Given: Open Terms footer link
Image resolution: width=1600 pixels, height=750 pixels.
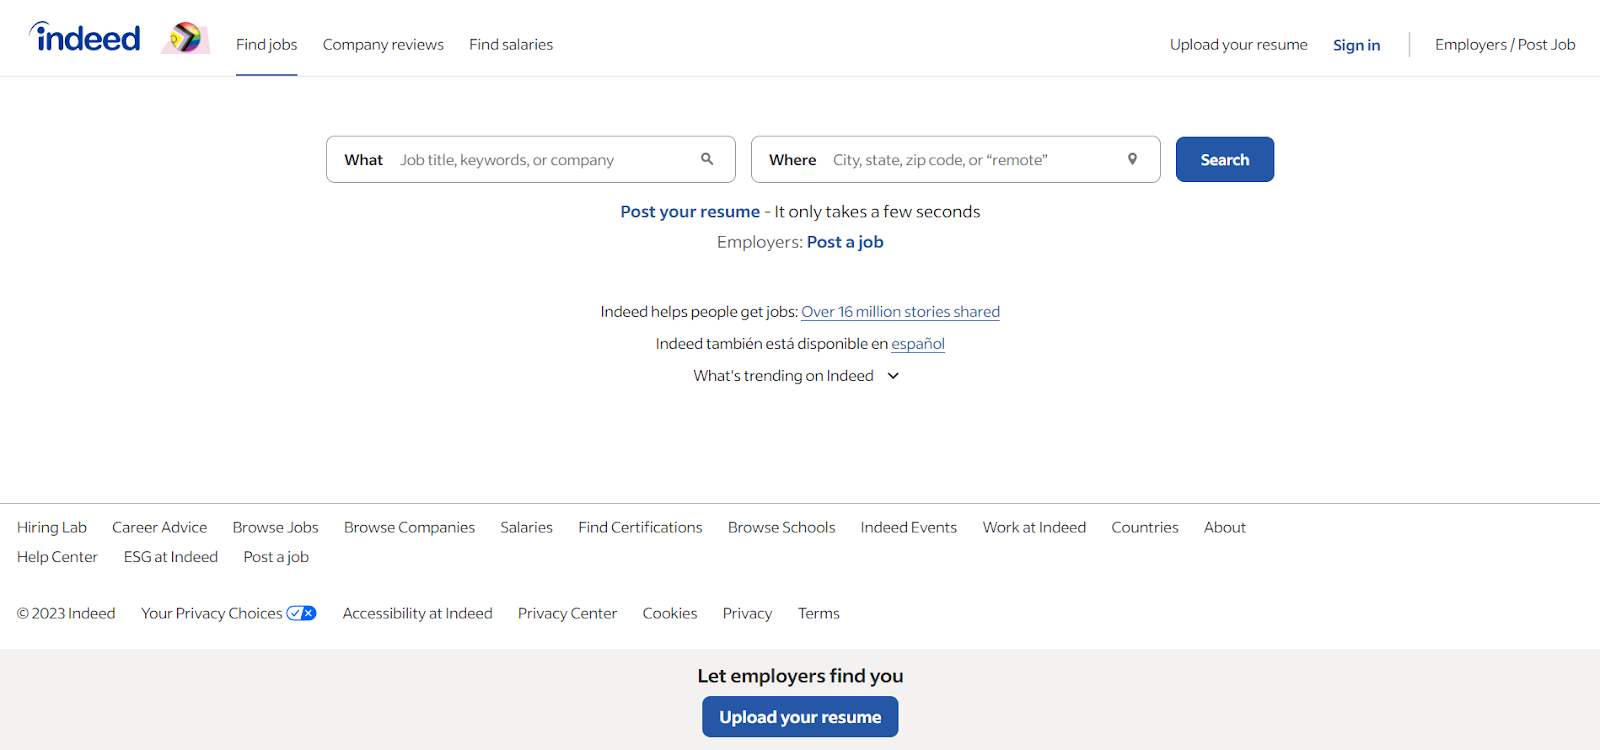Looking at the screenshot, I should click(818, 613).
